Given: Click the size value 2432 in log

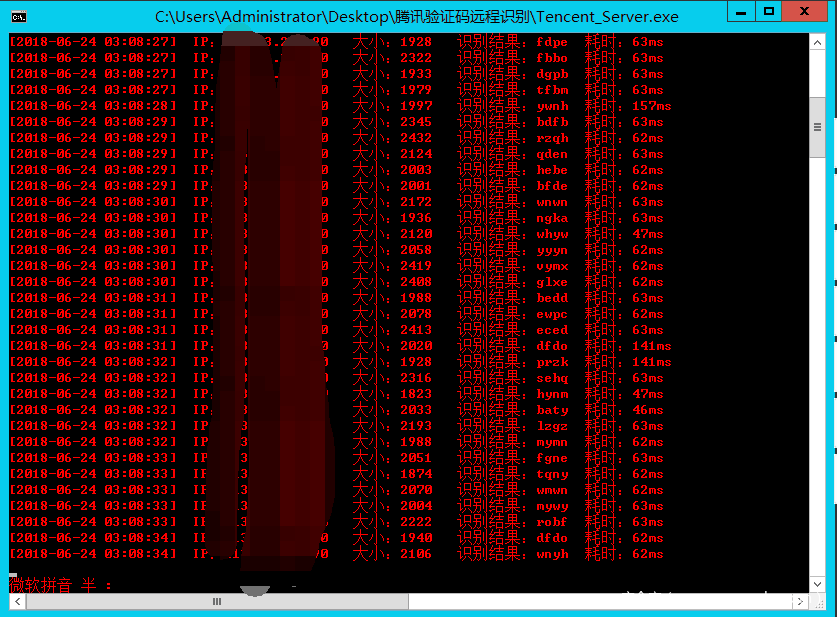Looking at the screenshot, I should tap(416, 138).
